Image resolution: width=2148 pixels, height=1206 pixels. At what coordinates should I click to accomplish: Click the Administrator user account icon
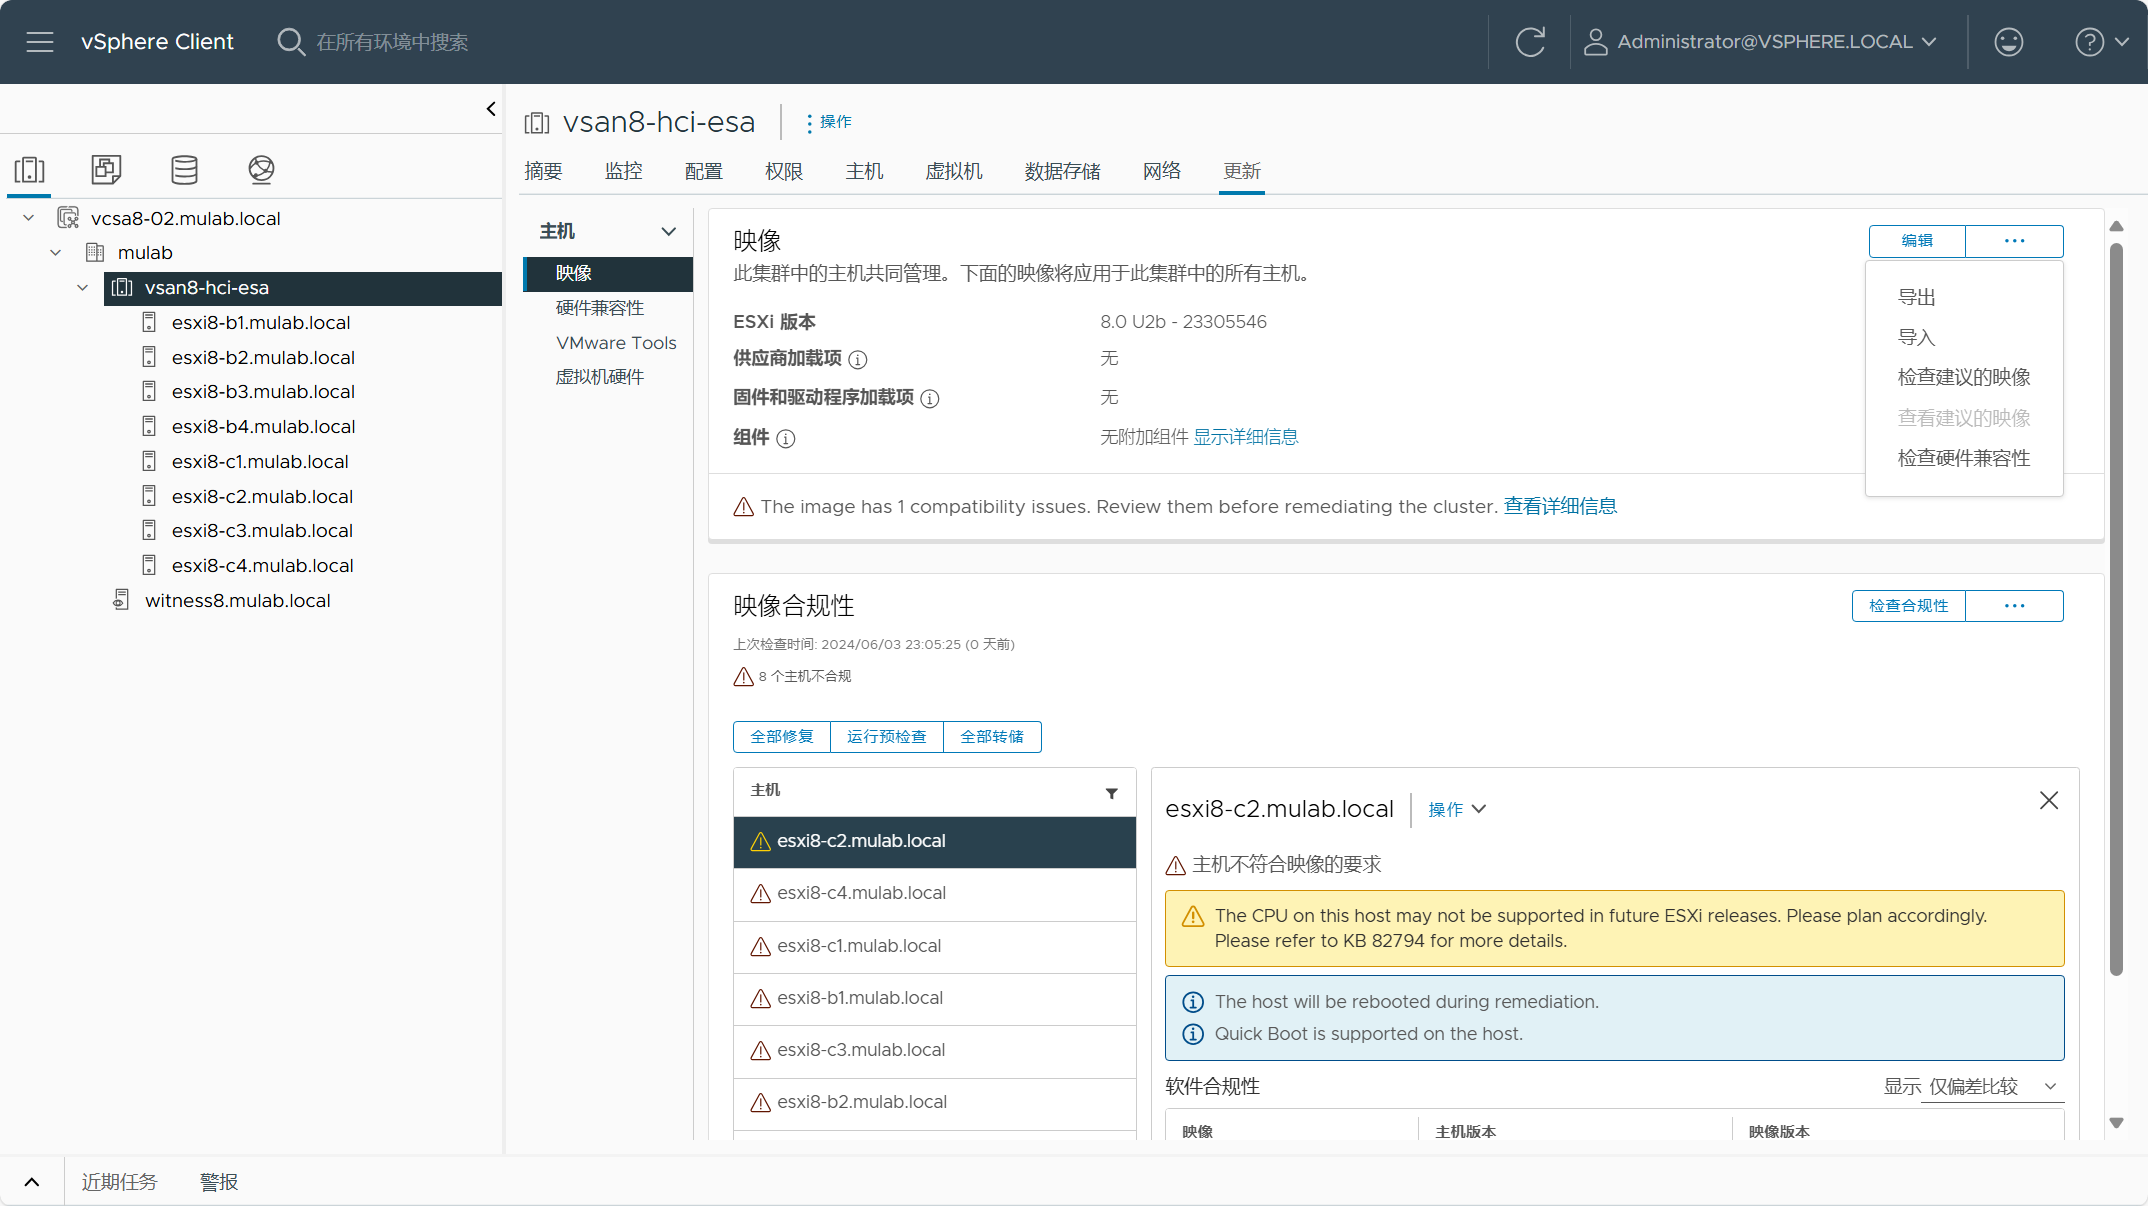(x=1596, y=42)
